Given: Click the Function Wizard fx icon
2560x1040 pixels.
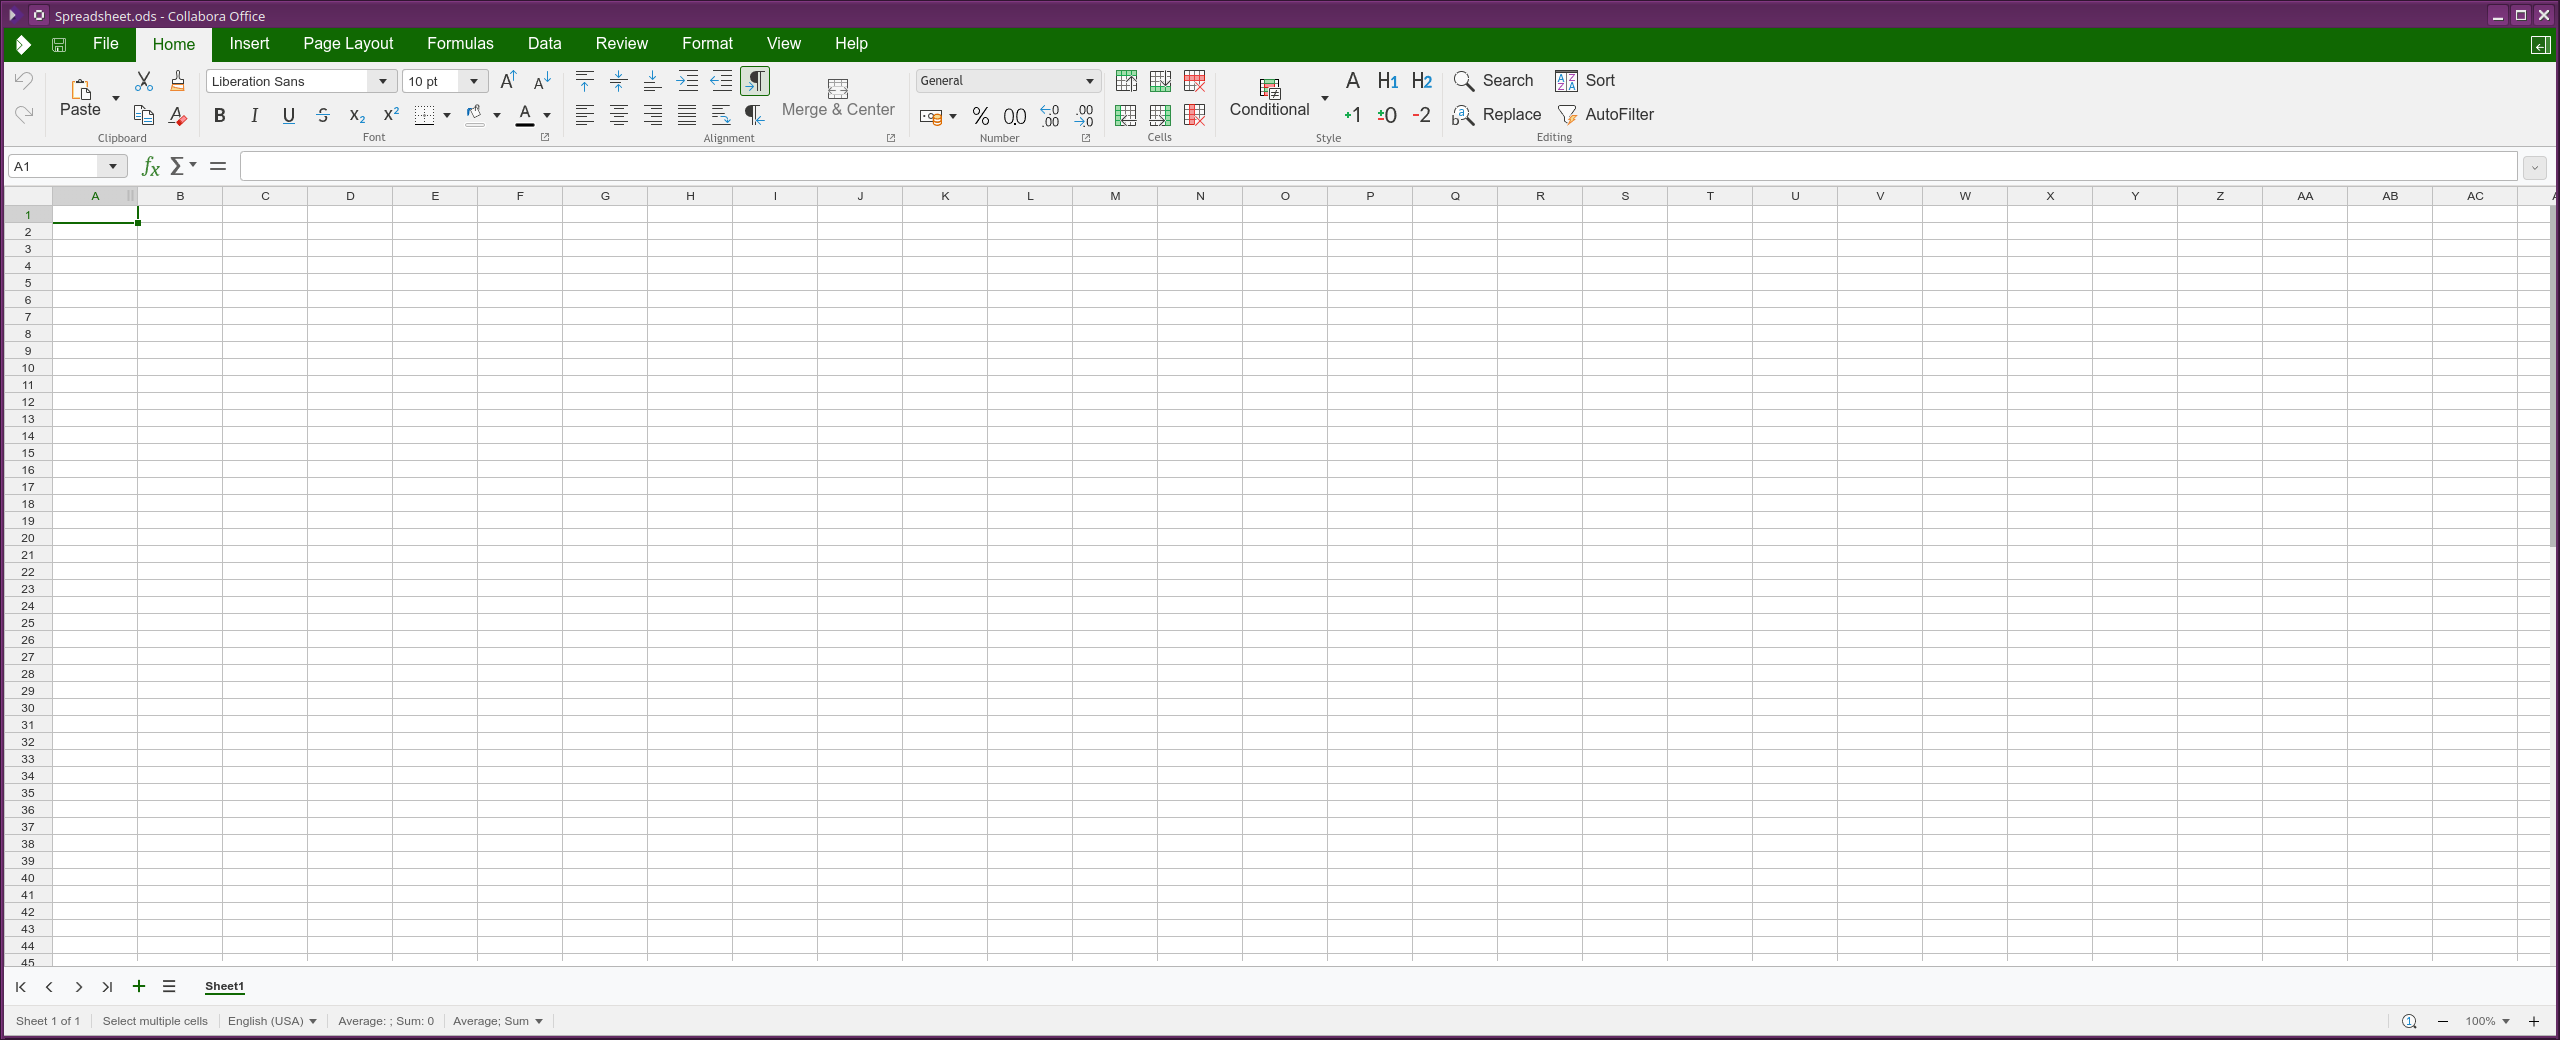Looking at the screenshot, I should (x=150, y=166).
